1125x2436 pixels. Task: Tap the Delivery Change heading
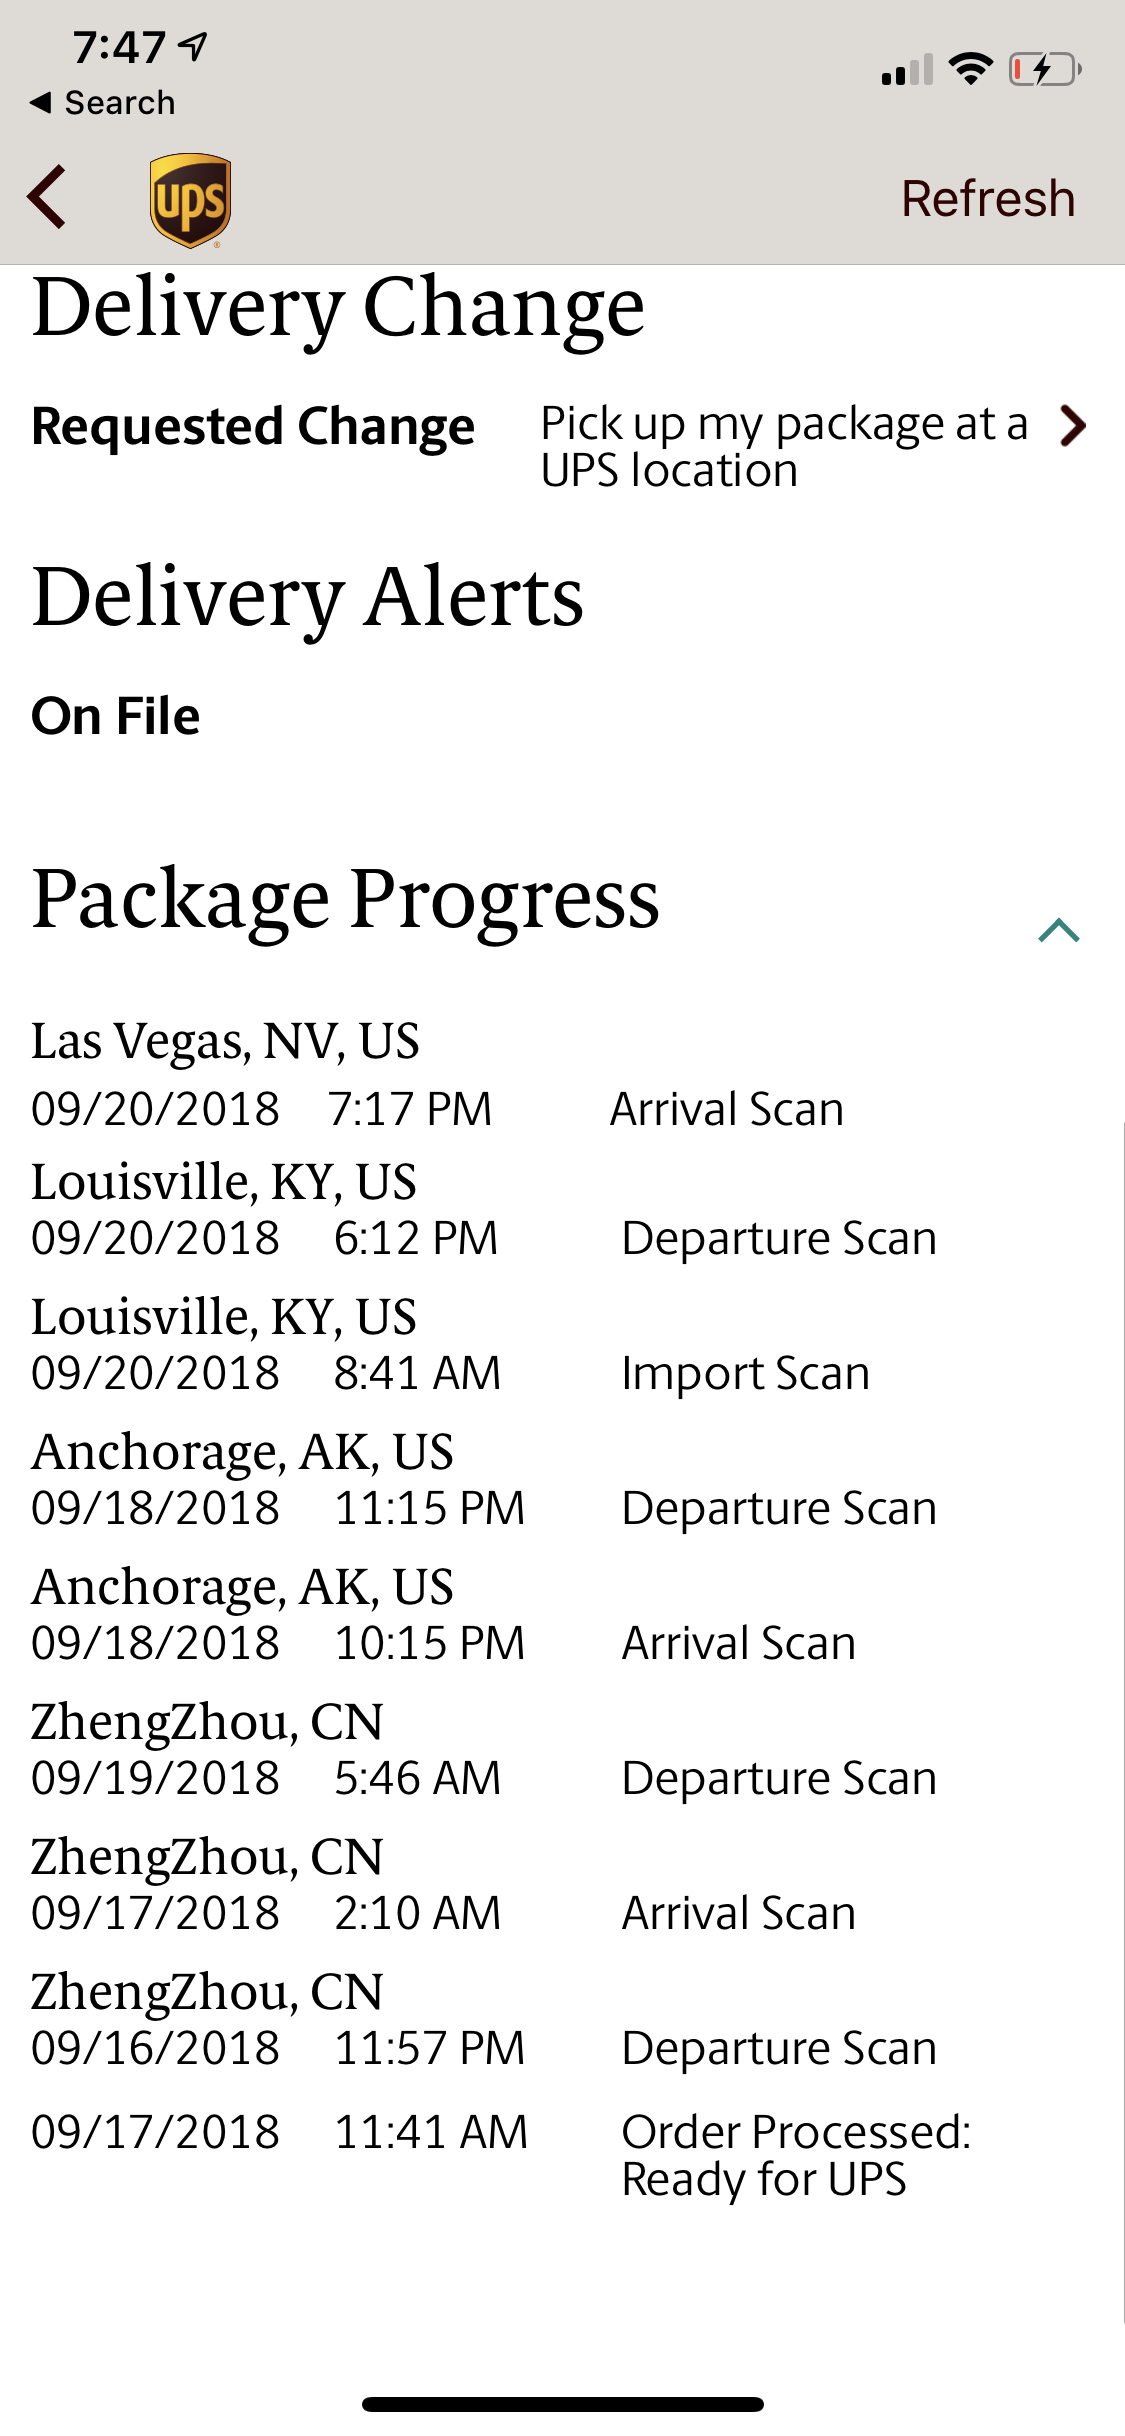point(338,309)
